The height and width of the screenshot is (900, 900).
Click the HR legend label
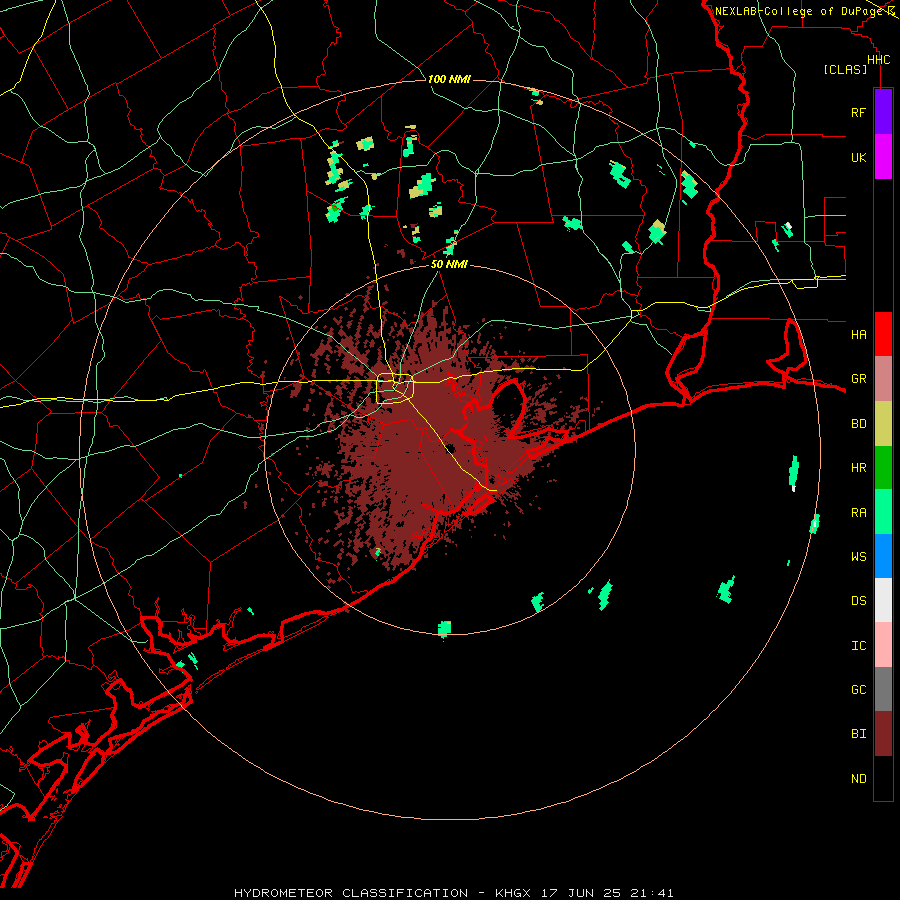point(858,468)
